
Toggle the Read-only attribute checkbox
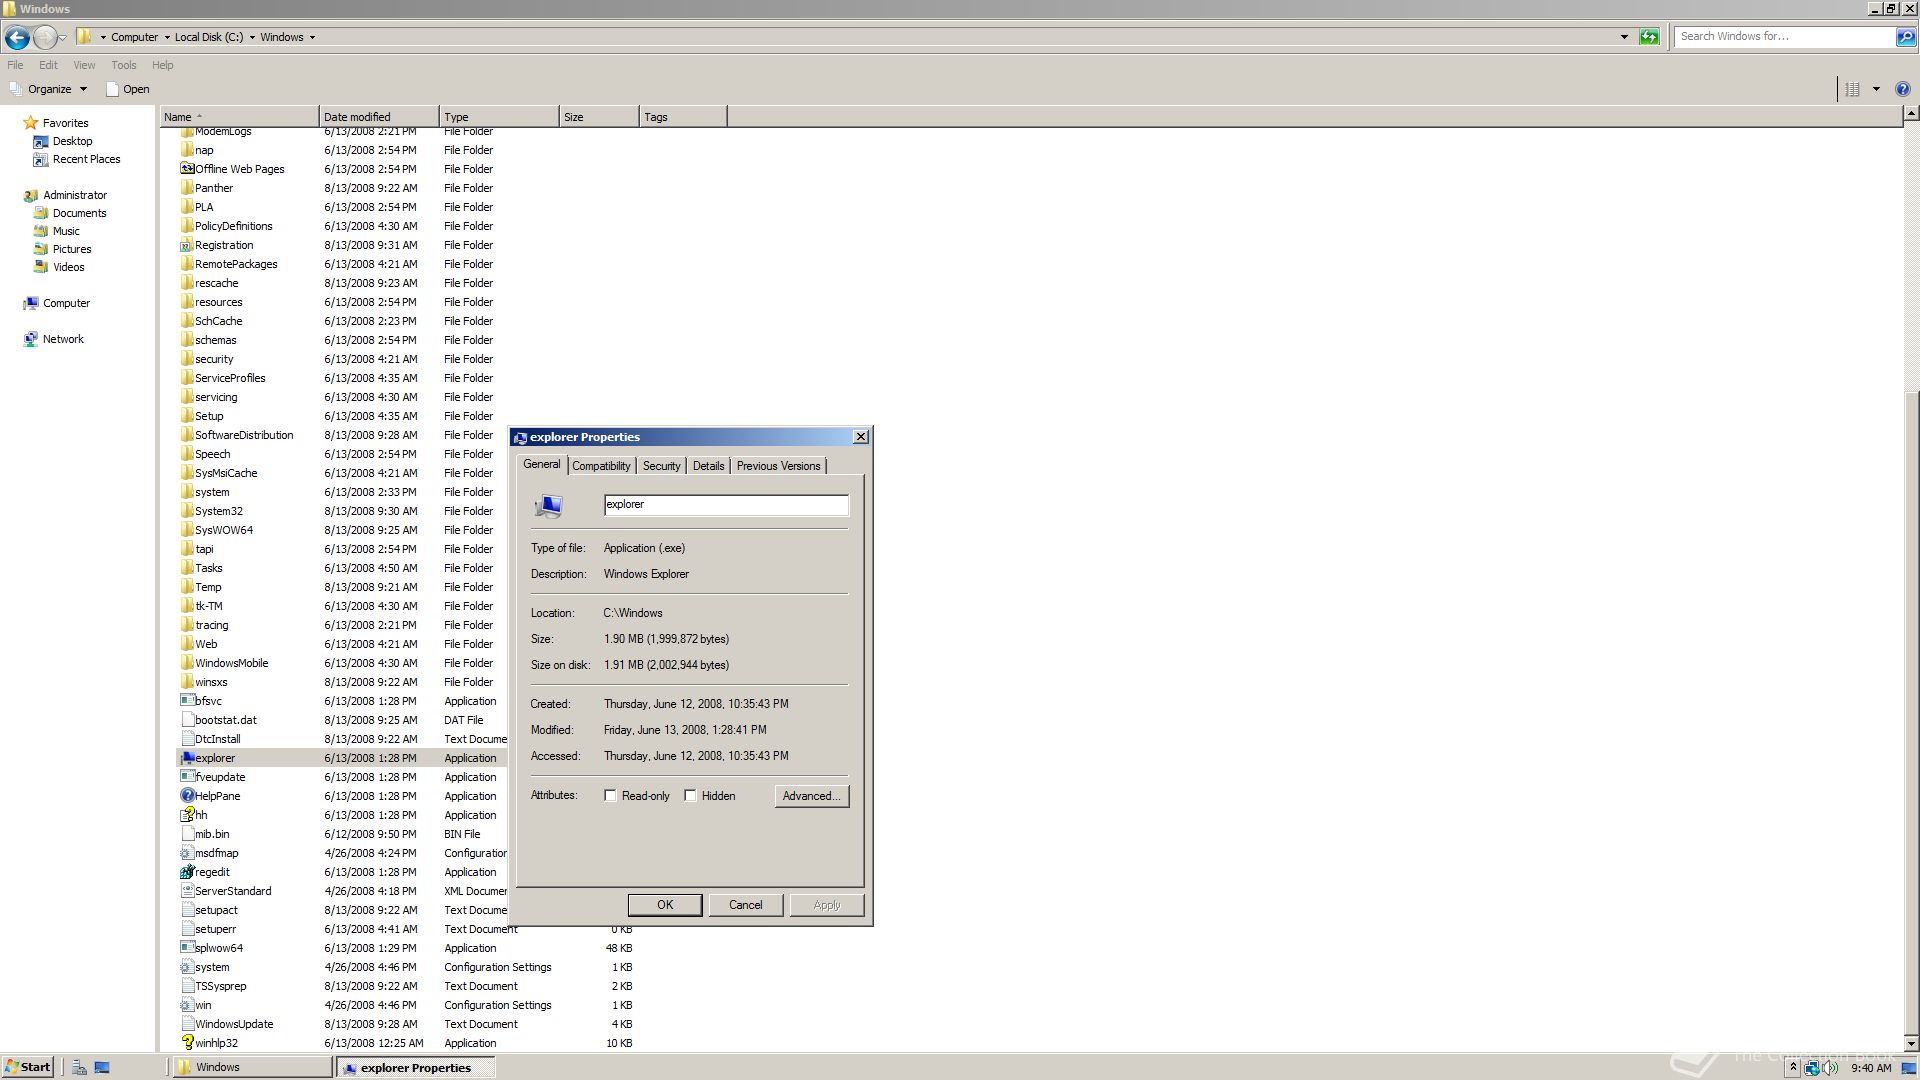click(610, 796)
